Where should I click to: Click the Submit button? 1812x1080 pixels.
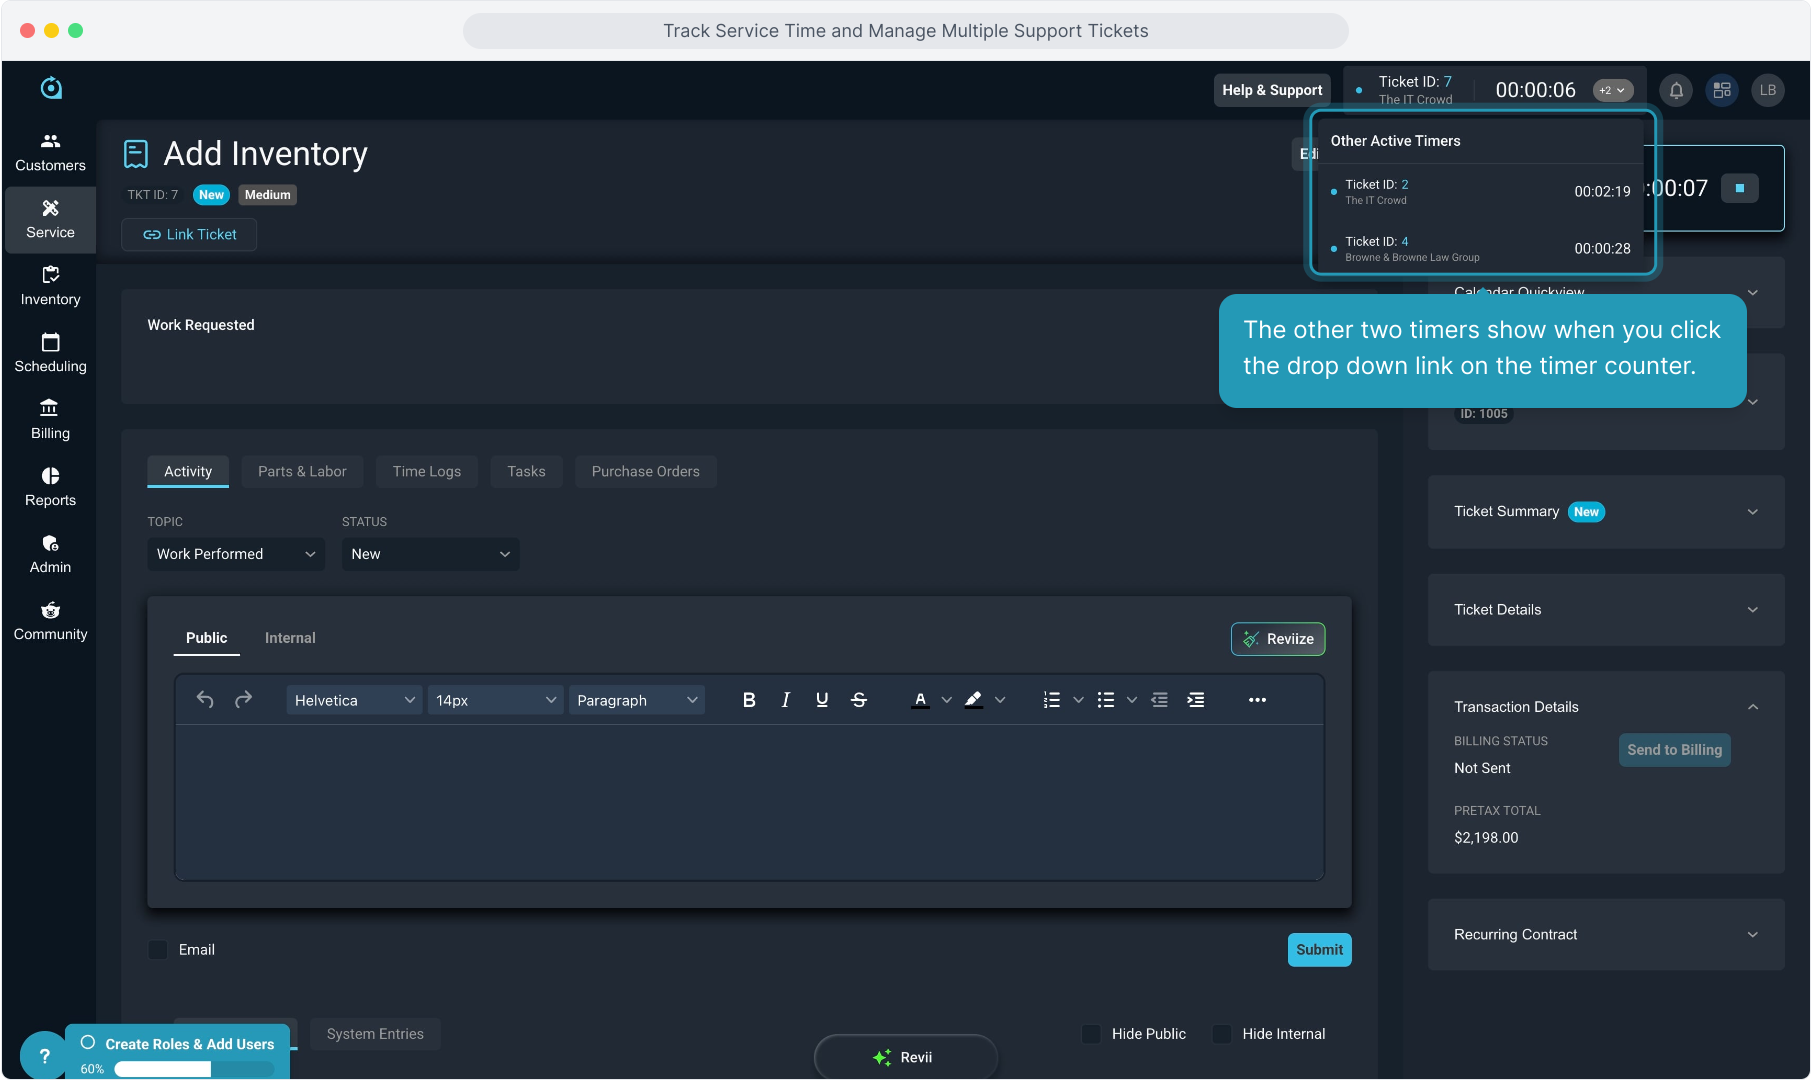[x=1319, y=950]
